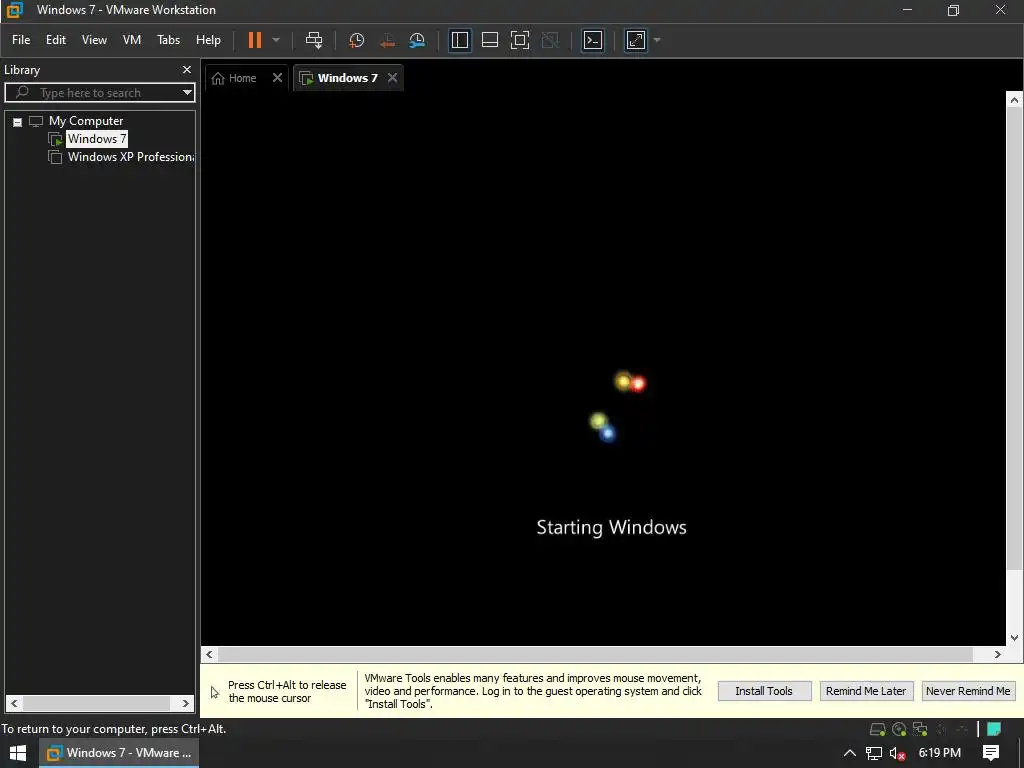
Task: Click the VMware logo in title bar
Action: [14, 10]
